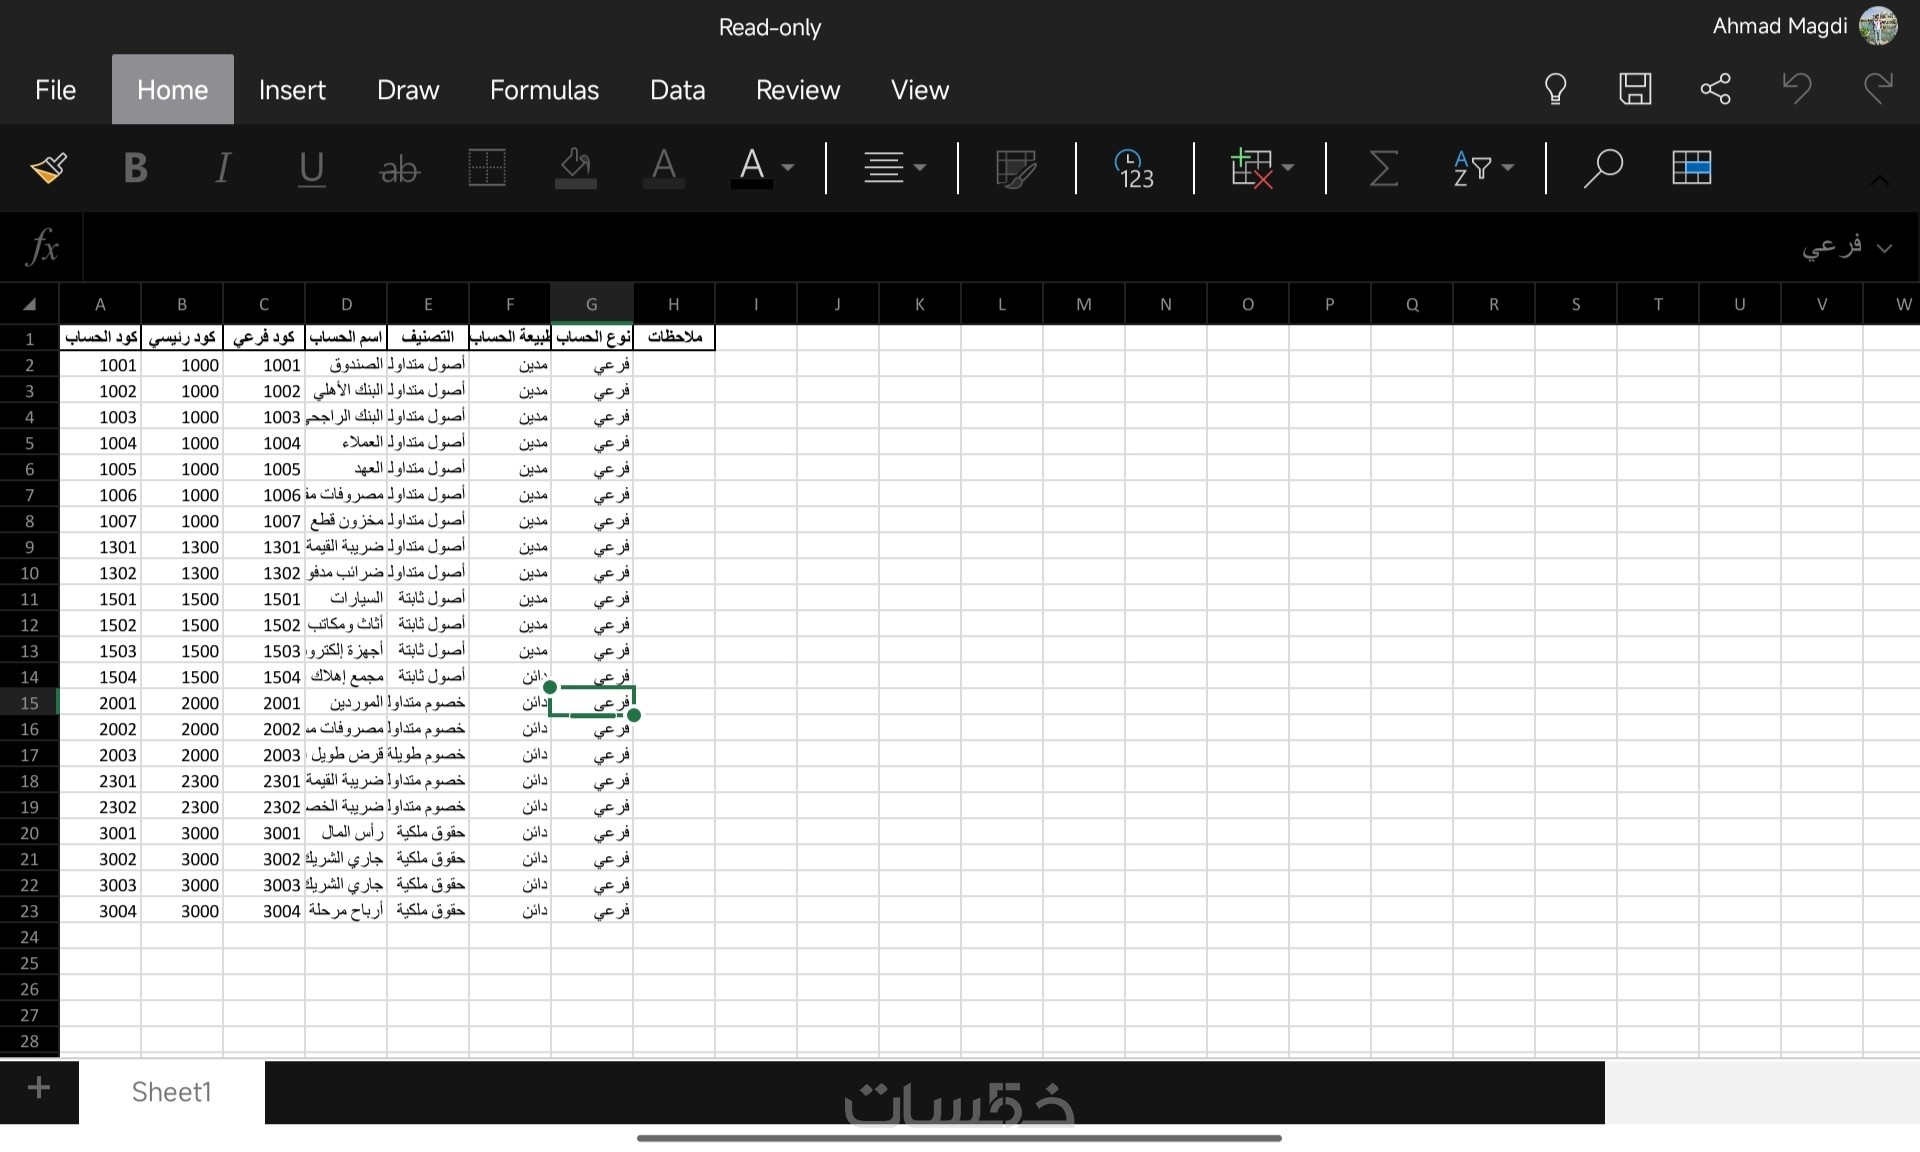The image size is (1920, 1152).
Task: Open the Find magnifying glass tool
Action: [x=1603, y=168]
